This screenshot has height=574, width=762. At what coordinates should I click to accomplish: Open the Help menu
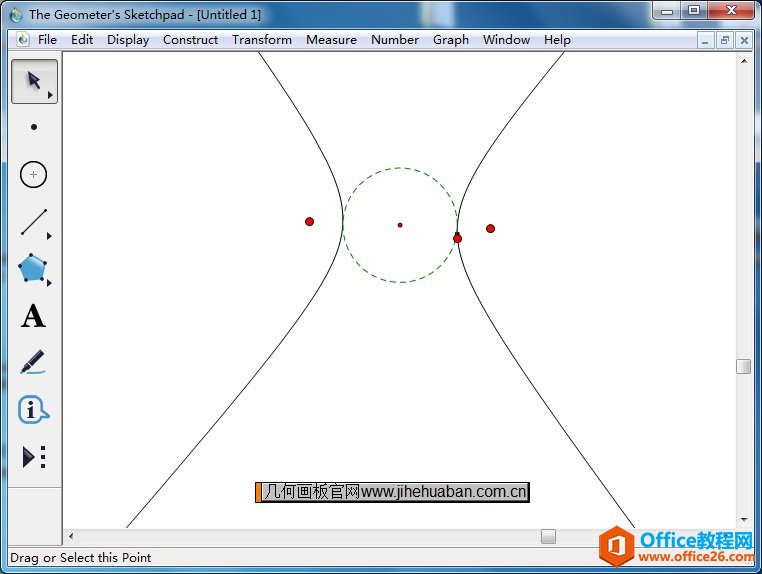pos(557,40)
